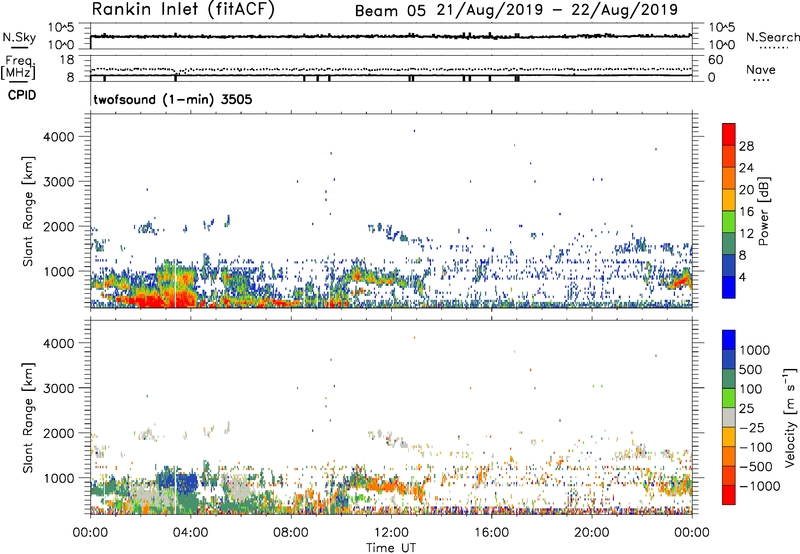This screenshot has height=554, width=800.
Task: Click the '1000' tick on the Velocity color bar
Action: [x=754, y=350]
